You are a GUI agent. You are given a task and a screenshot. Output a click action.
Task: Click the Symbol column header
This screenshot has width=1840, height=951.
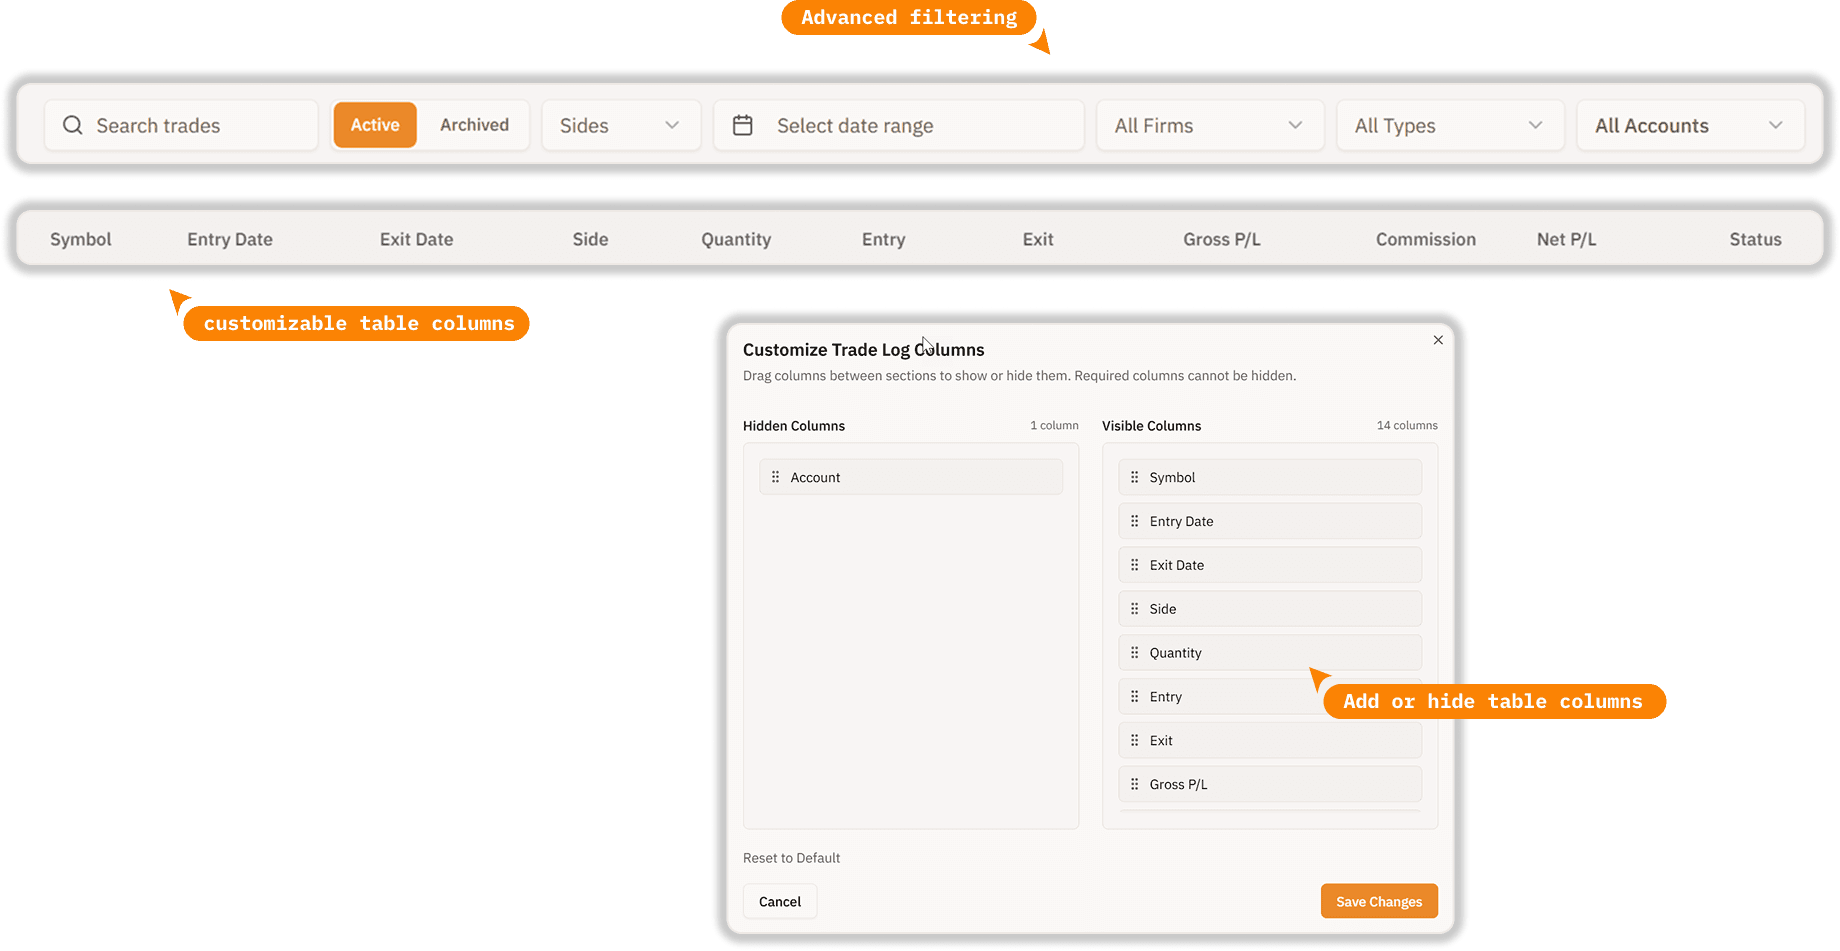(81, 239)
